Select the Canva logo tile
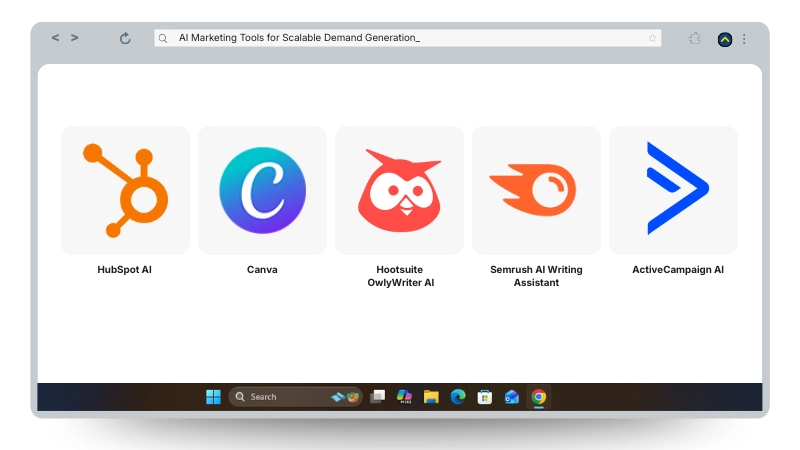Viewport: 800px width, 450px height. click(x=262, y=190)
